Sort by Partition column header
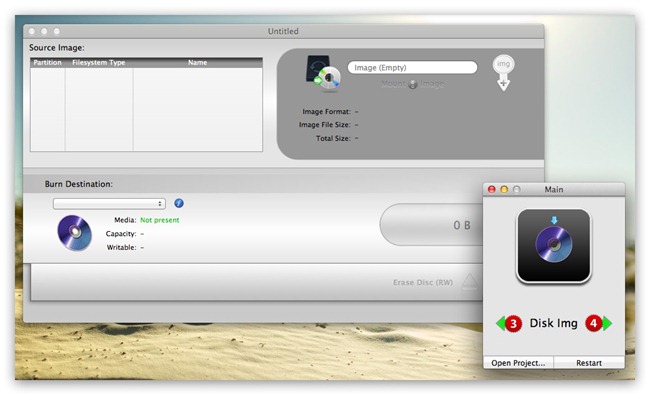The image size is (650, 395). [47, 63]
